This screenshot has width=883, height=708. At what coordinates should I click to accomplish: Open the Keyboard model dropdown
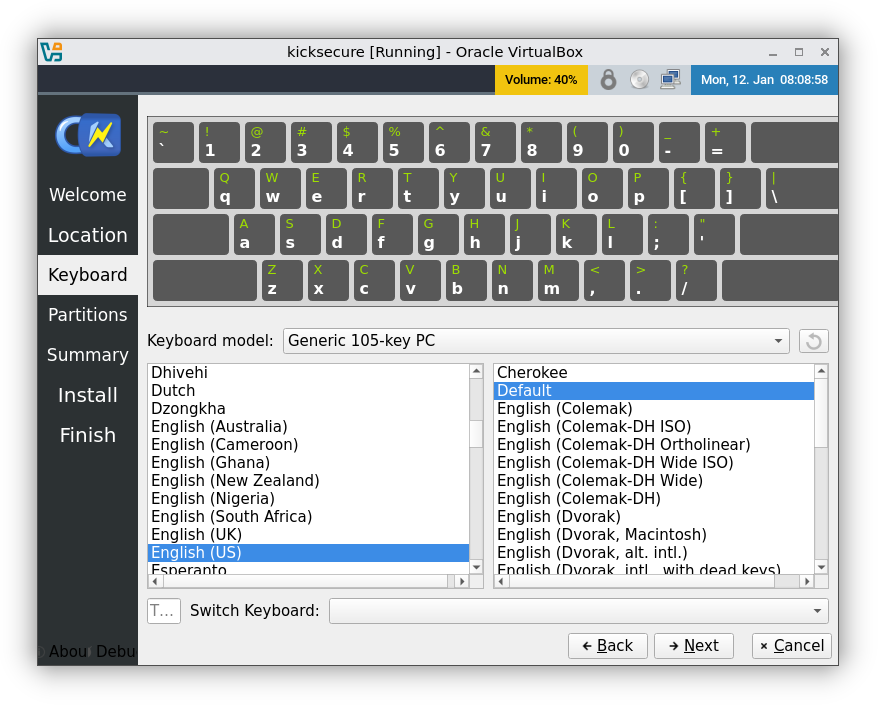tap(535, 340)
